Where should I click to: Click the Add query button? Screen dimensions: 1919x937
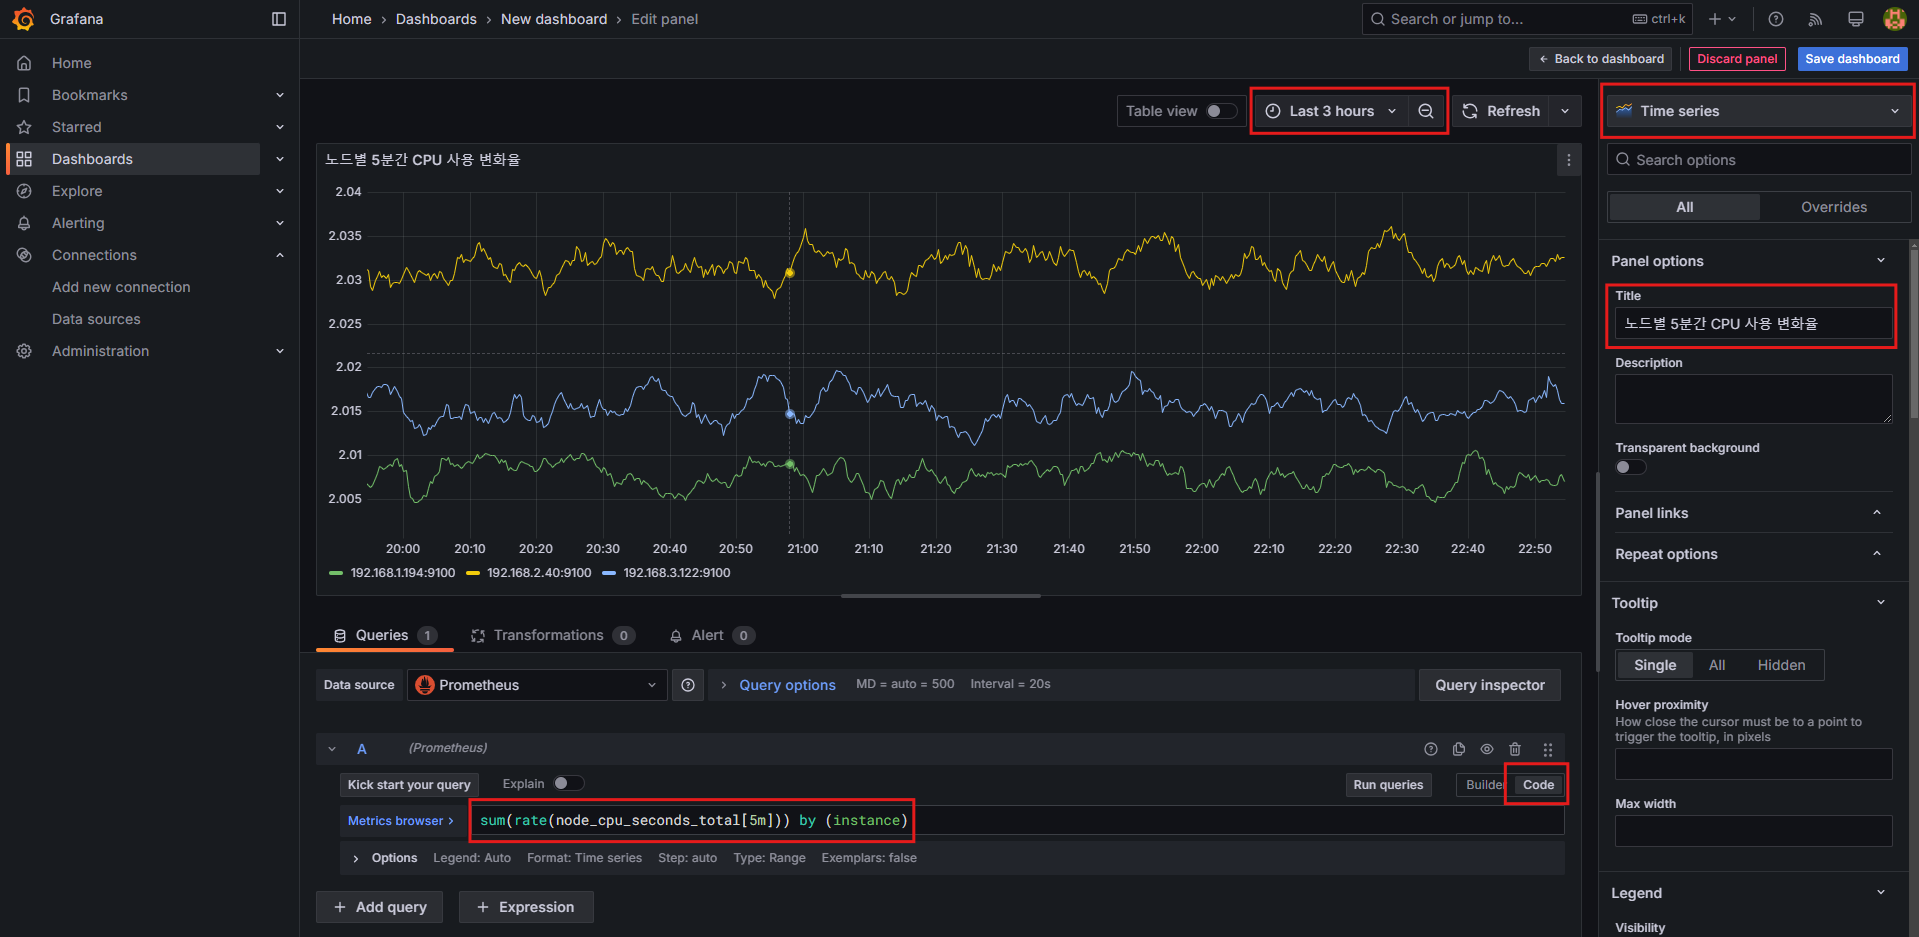point(381,907)
